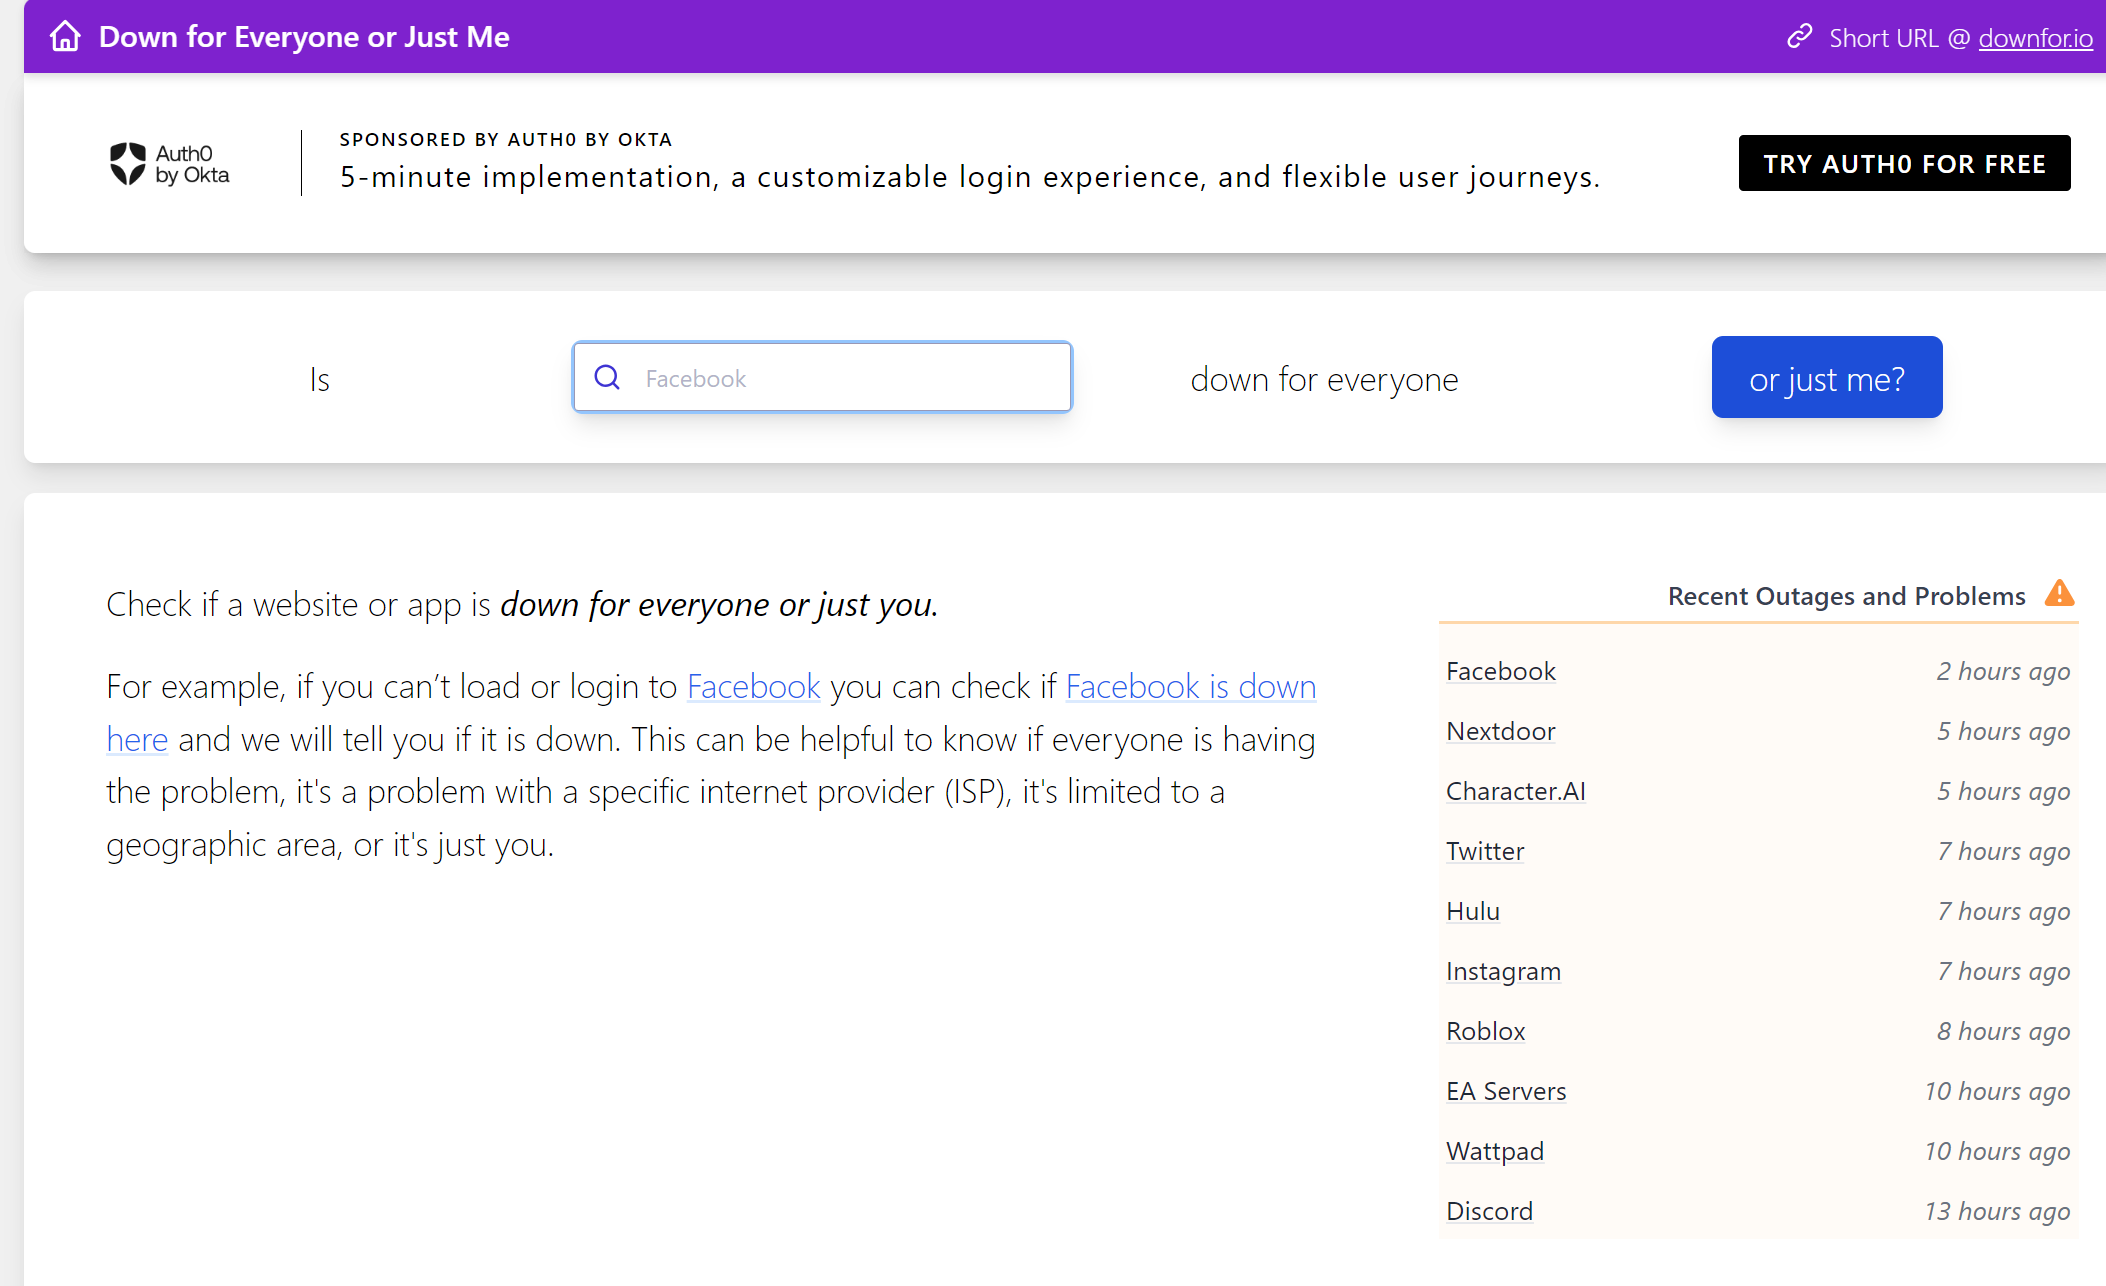The height and width of the screenshot is (1286, 2106).
Task: Click '8 hours ago' beside Roblox
Action: tap(2003, 1031)
